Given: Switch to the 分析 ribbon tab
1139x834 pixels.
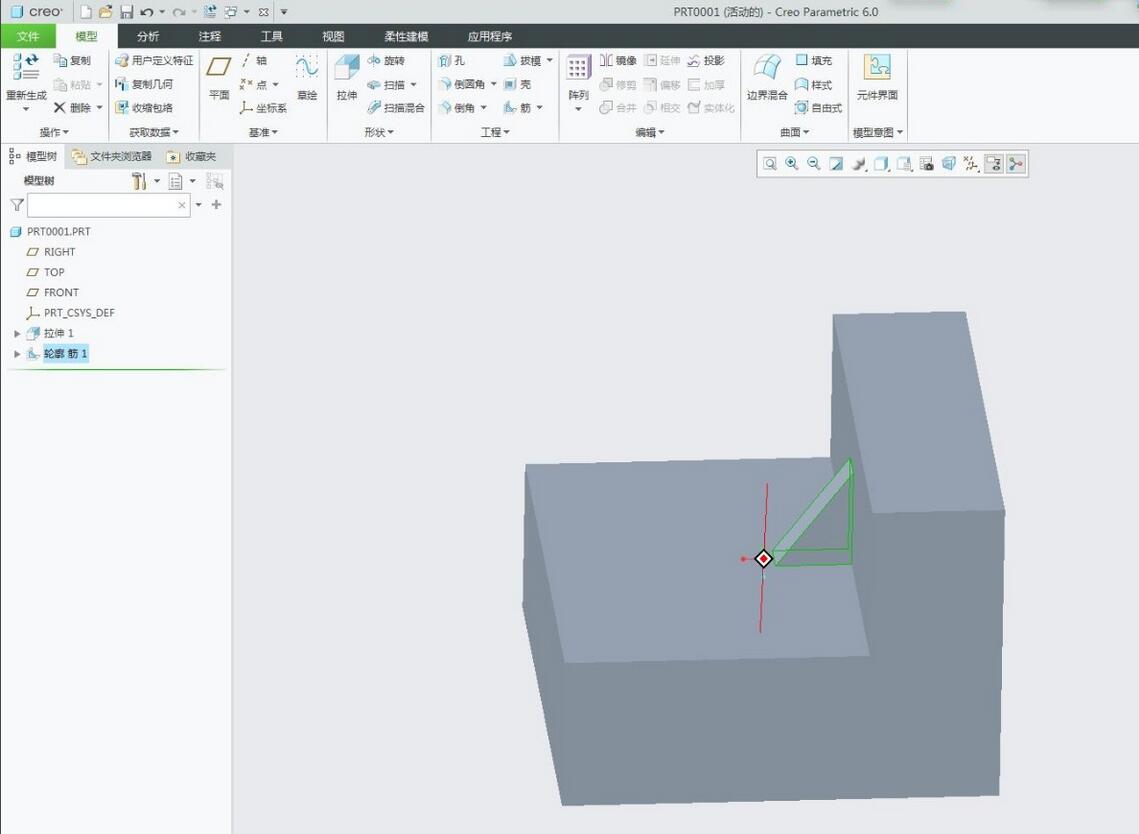Looking at the screenshot, I should [x=147, y=36].
